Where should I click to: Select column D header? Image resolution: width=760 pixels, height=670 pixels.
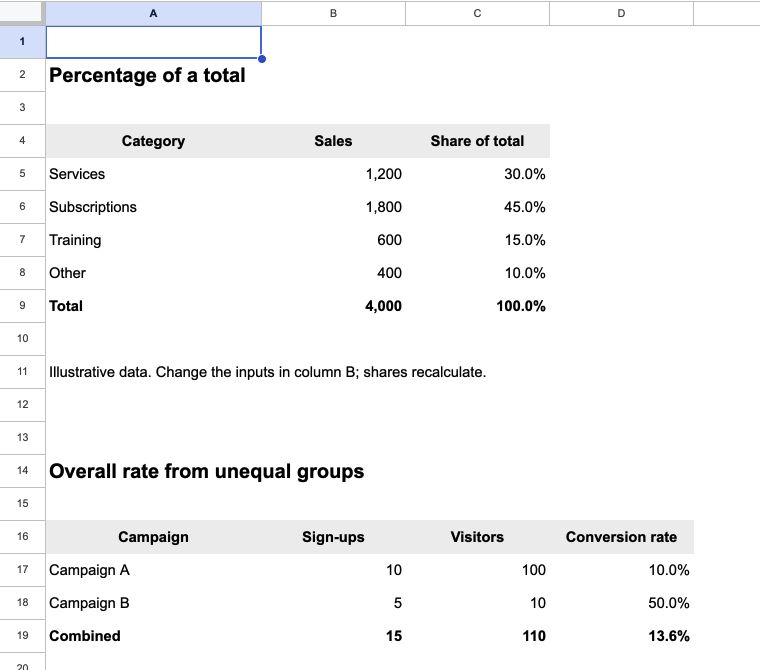(x=621, y=13)
